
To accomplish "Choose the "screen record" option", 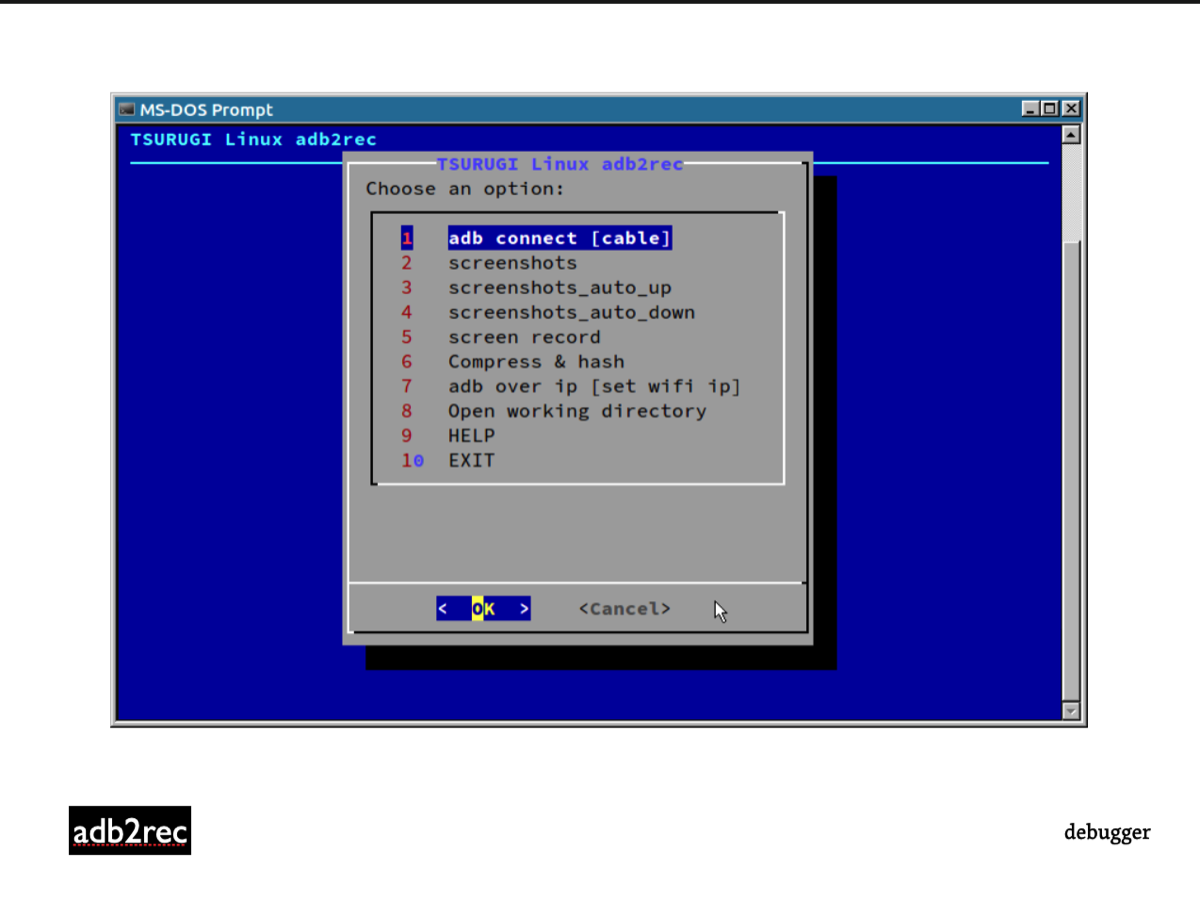I will tap(524, 337).
